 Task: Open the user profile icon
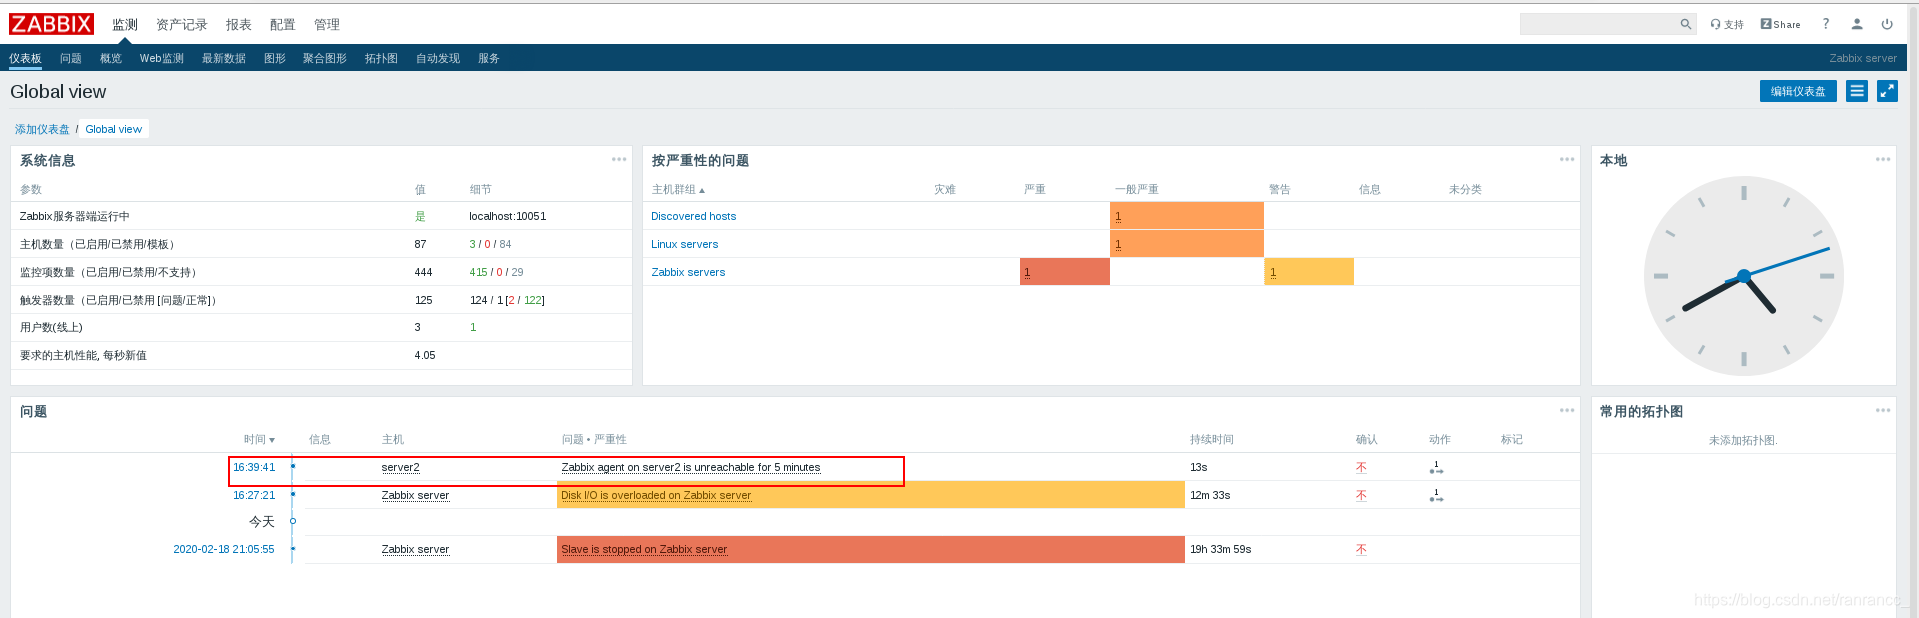1857,24
